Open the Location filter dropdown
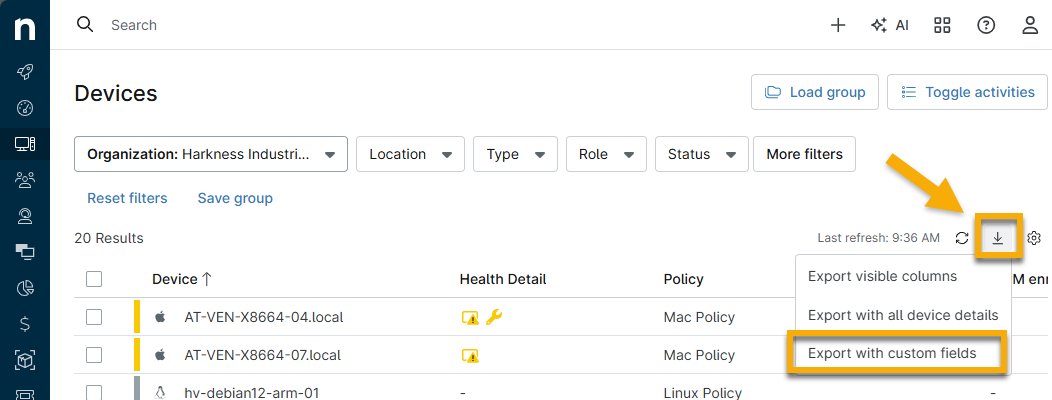This screenshot has height=400, width=1052. 410,154
